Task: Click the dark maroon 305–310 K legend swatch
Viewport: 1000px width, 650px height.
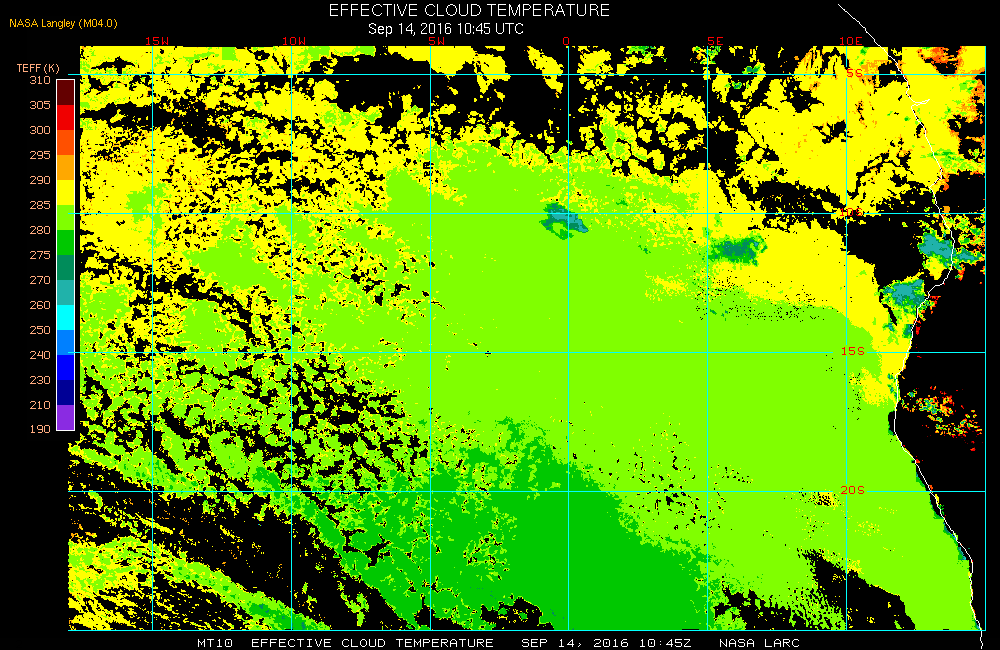Action: click(65, 92)
